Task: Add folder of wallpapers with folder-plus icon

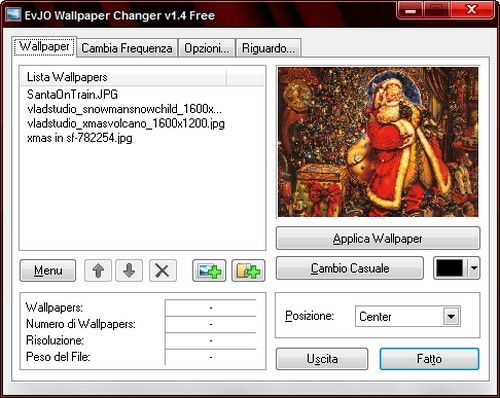Action: [248, 271]
